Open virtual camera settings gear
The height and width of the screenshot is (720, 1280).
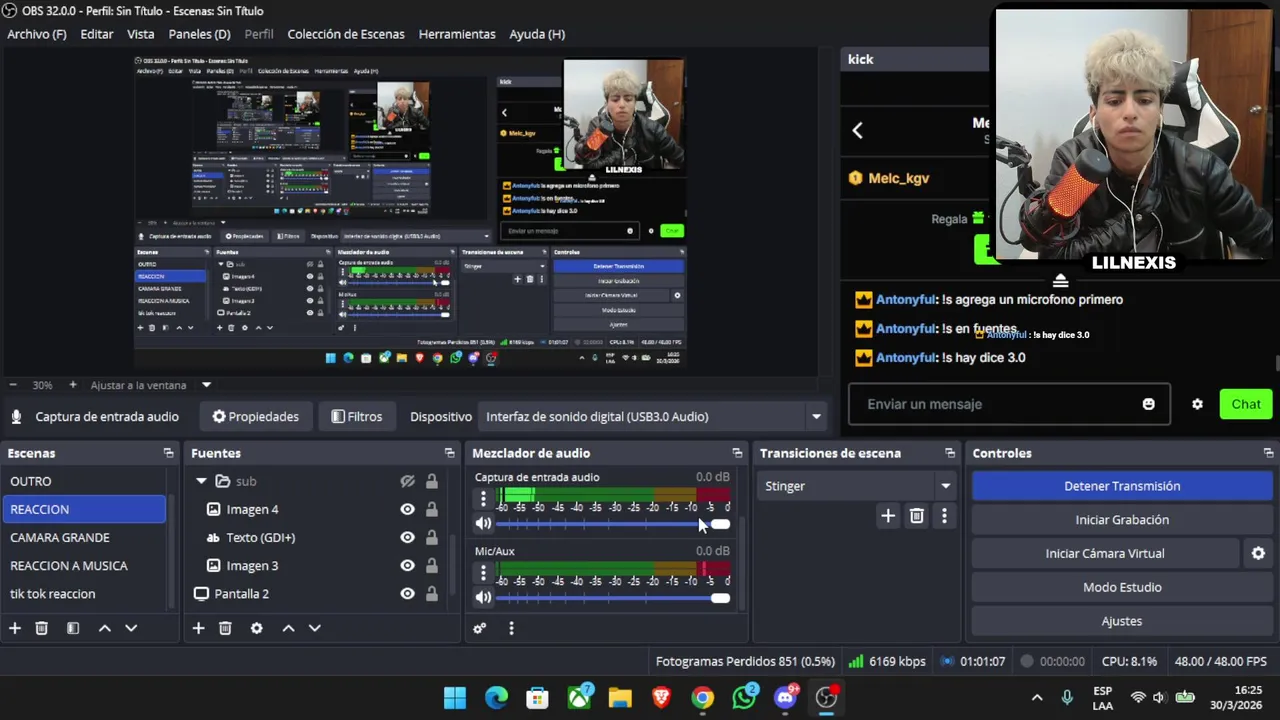[1258, 553]
